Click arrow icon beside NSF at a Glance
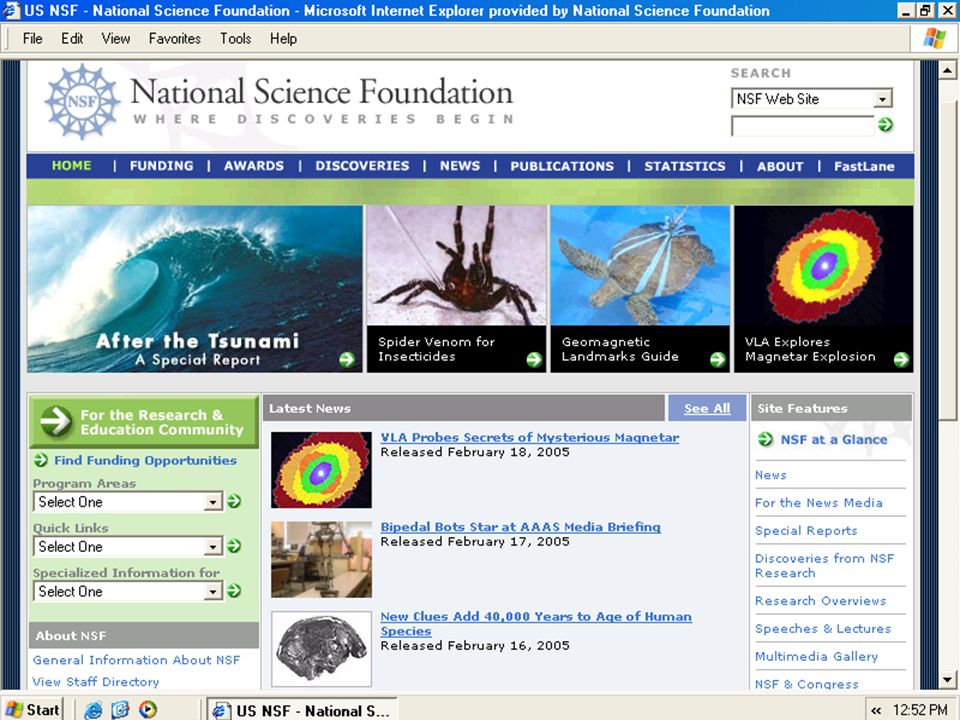The width and height of the screenshot is (960, 720). pos(765,439)
